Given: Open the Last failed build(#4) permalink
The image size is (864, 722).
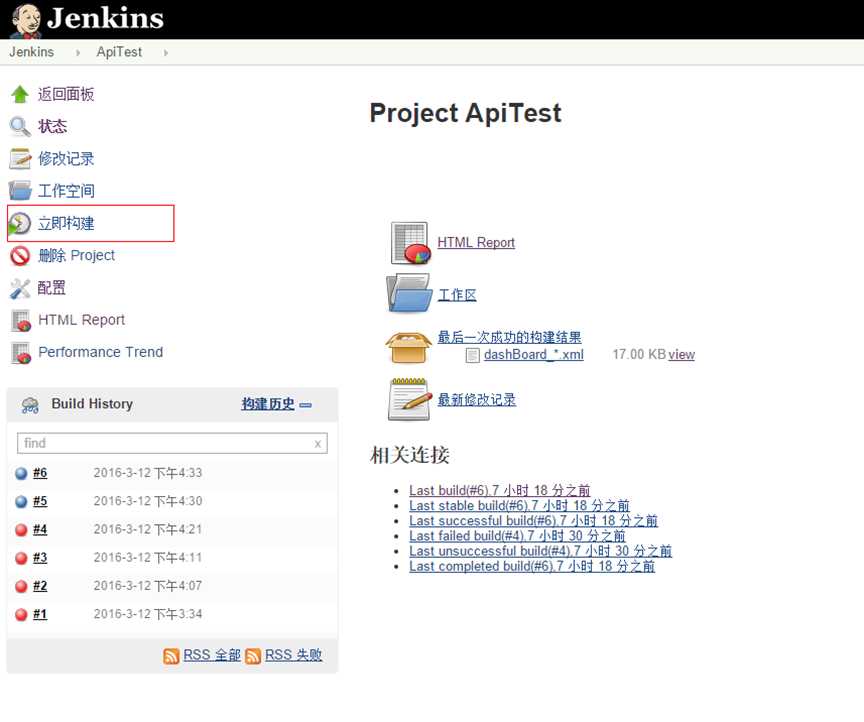Looking at the screenshot, I should coord(517,536).
